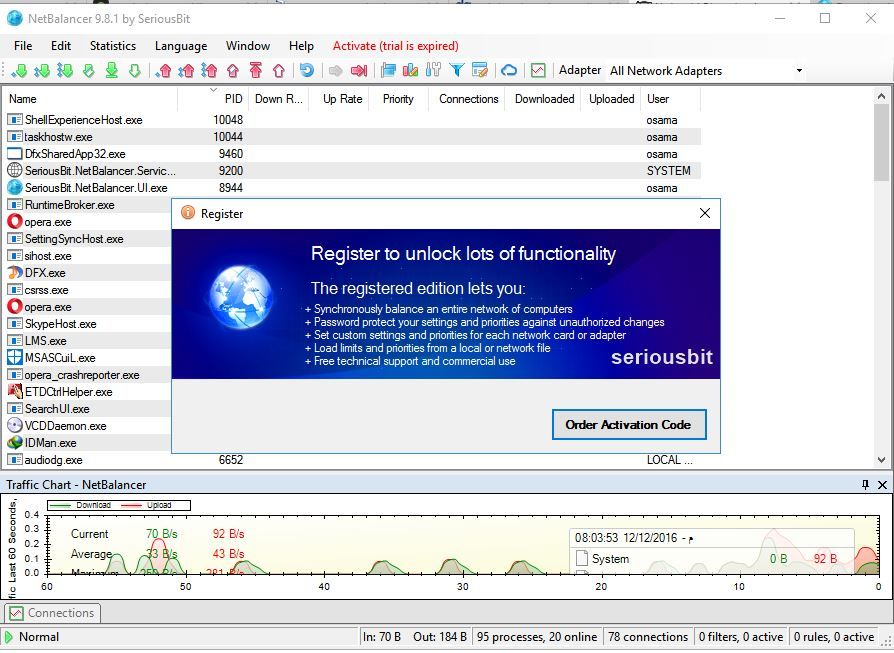Select the audiodg.exe process row
Image resolution: width=894 pixels, height=653 pixels.
pos(352,460)
